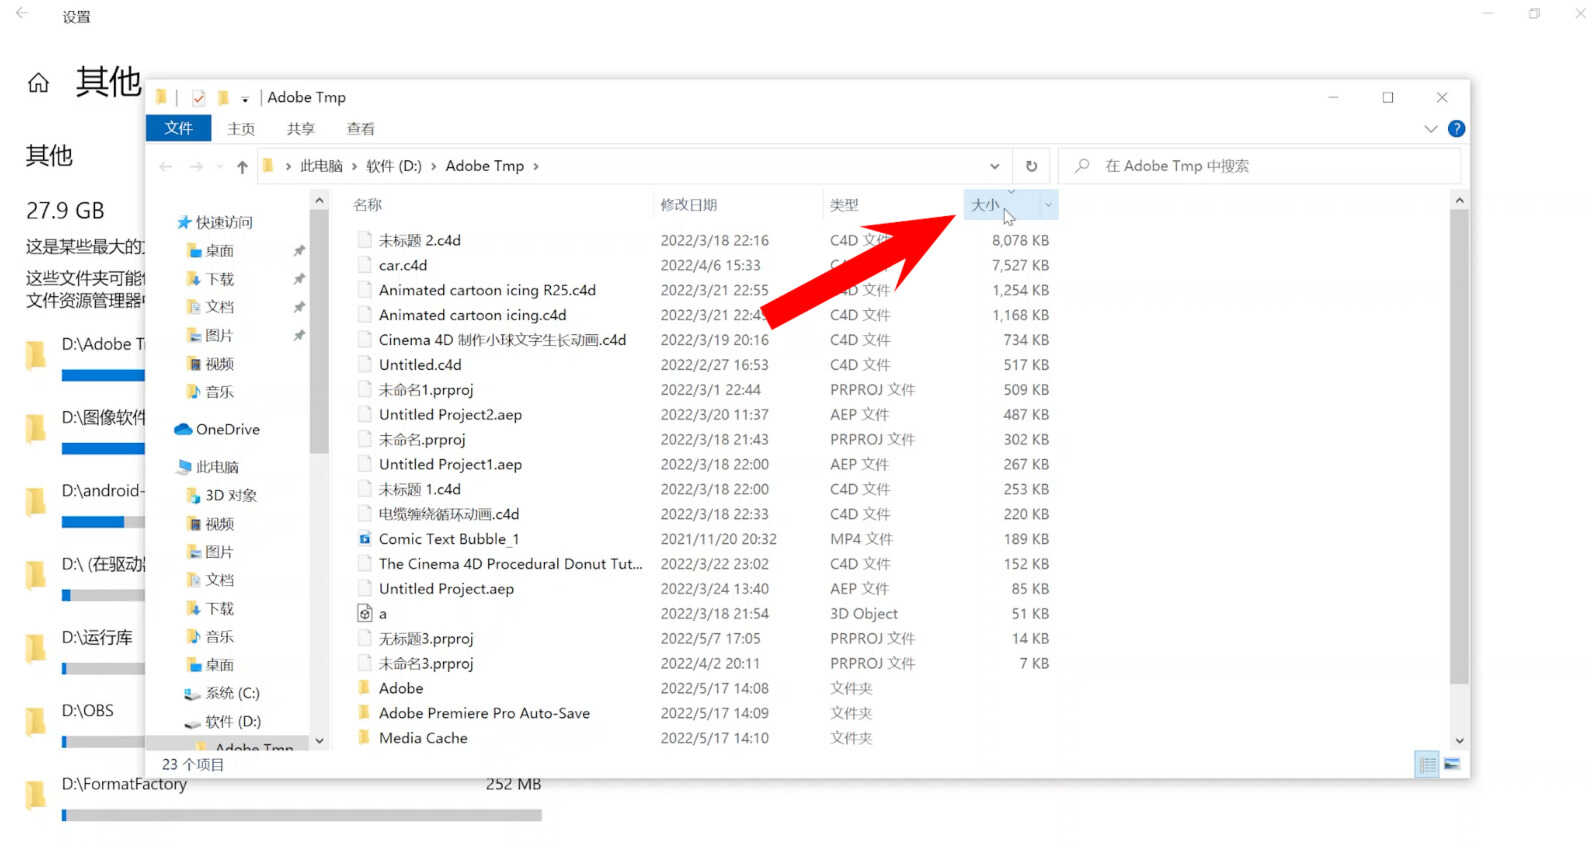The height and width of the screenshot is (848, 1592).
Task: Expand the ribbon using the chevron near help
Action: click(x=1430, y=129)
